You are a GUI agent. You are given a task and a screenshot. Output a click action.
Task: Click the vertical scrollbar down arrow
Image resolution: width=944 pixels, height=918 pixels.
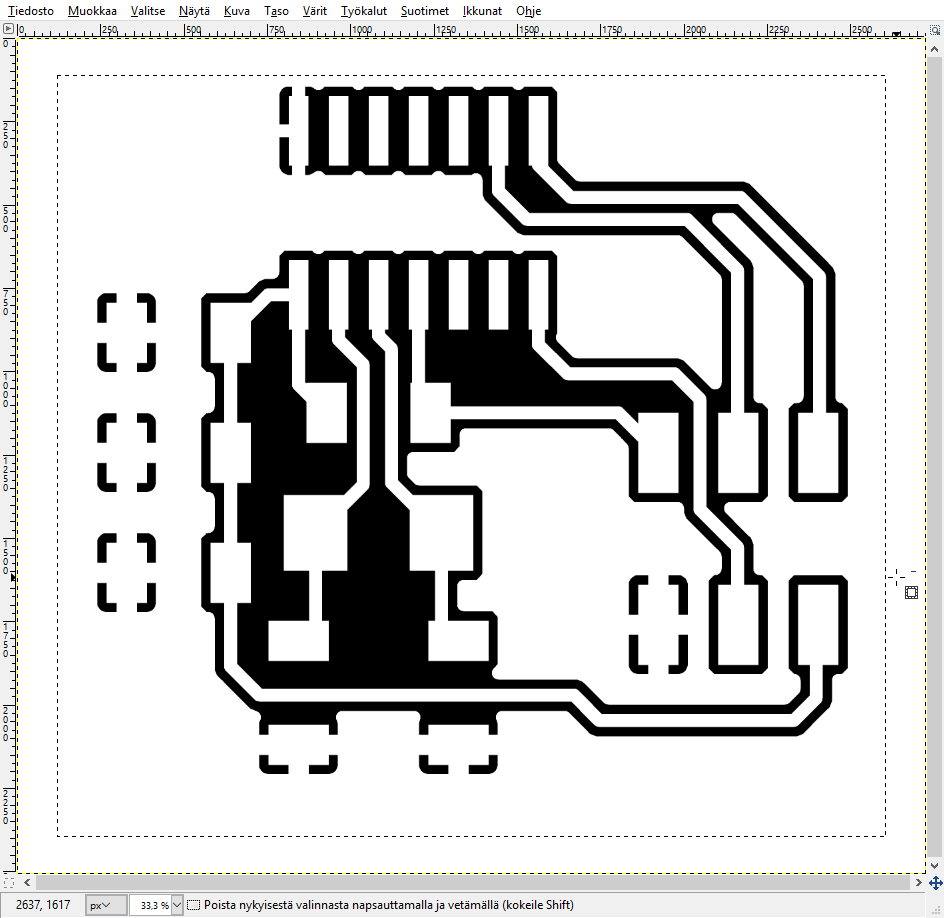click(x=935, y=866)
